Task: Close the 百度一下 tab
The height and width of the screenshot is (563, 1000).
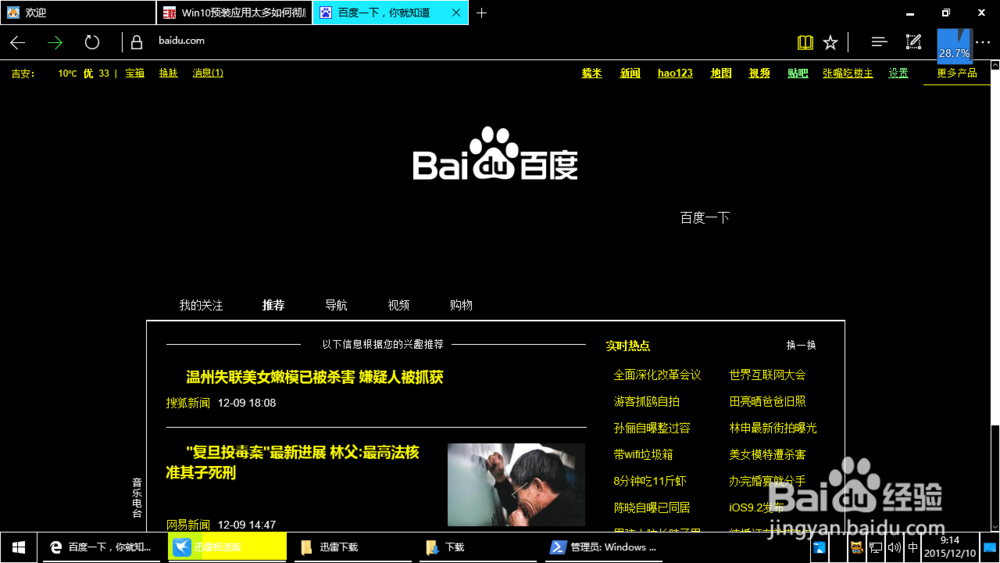Action: point(456,13)
